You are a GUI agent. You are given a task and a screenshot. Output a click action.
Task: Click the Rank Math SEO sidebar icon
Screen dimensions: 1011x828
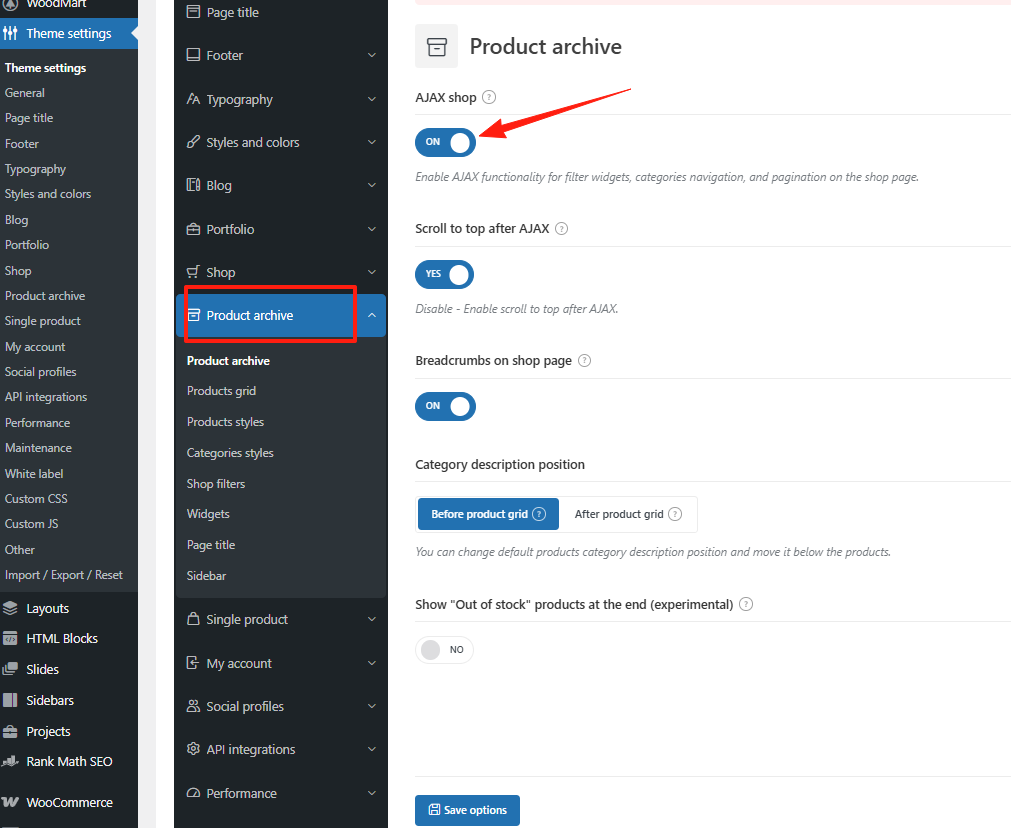click(11, 761)
